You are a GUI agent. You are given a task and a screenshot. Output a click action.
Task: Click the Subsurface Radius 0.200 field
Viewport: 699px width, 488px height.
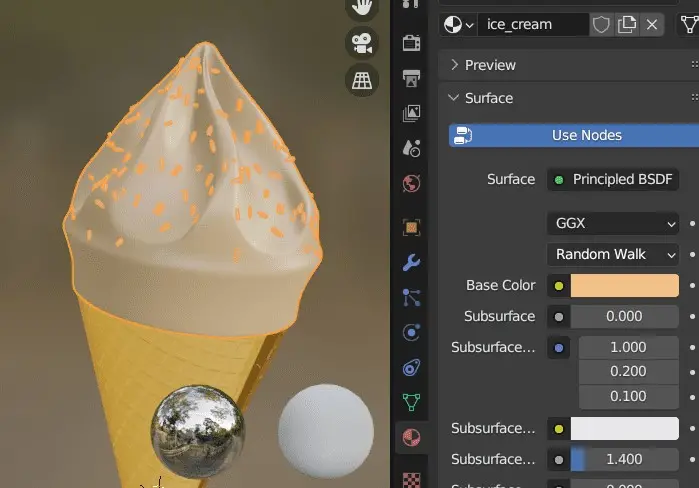[629, 372]
